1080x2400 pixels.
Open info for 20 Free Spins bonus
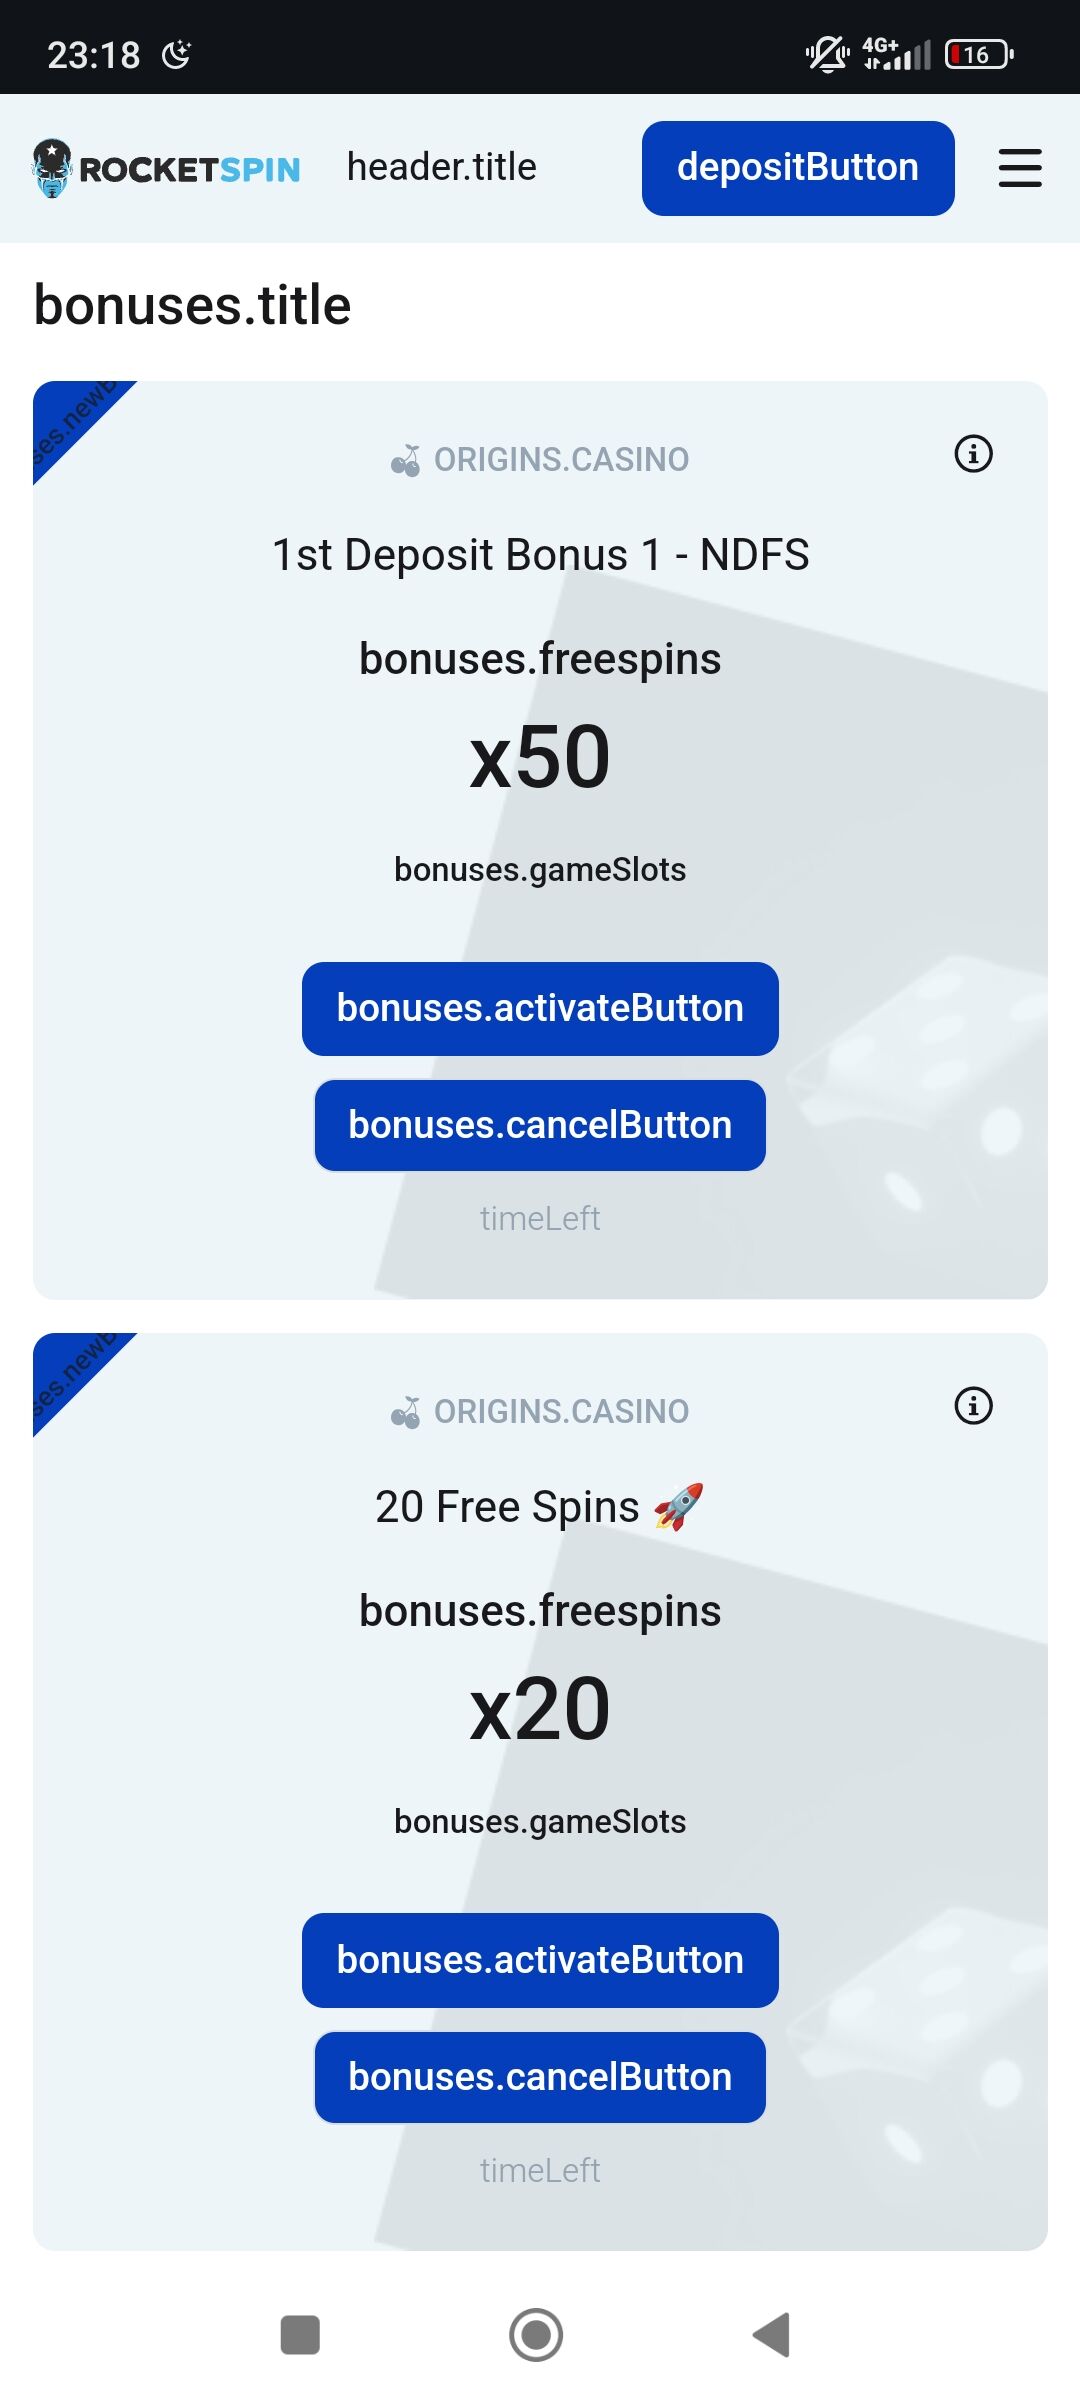click(x=973, y=1406)
